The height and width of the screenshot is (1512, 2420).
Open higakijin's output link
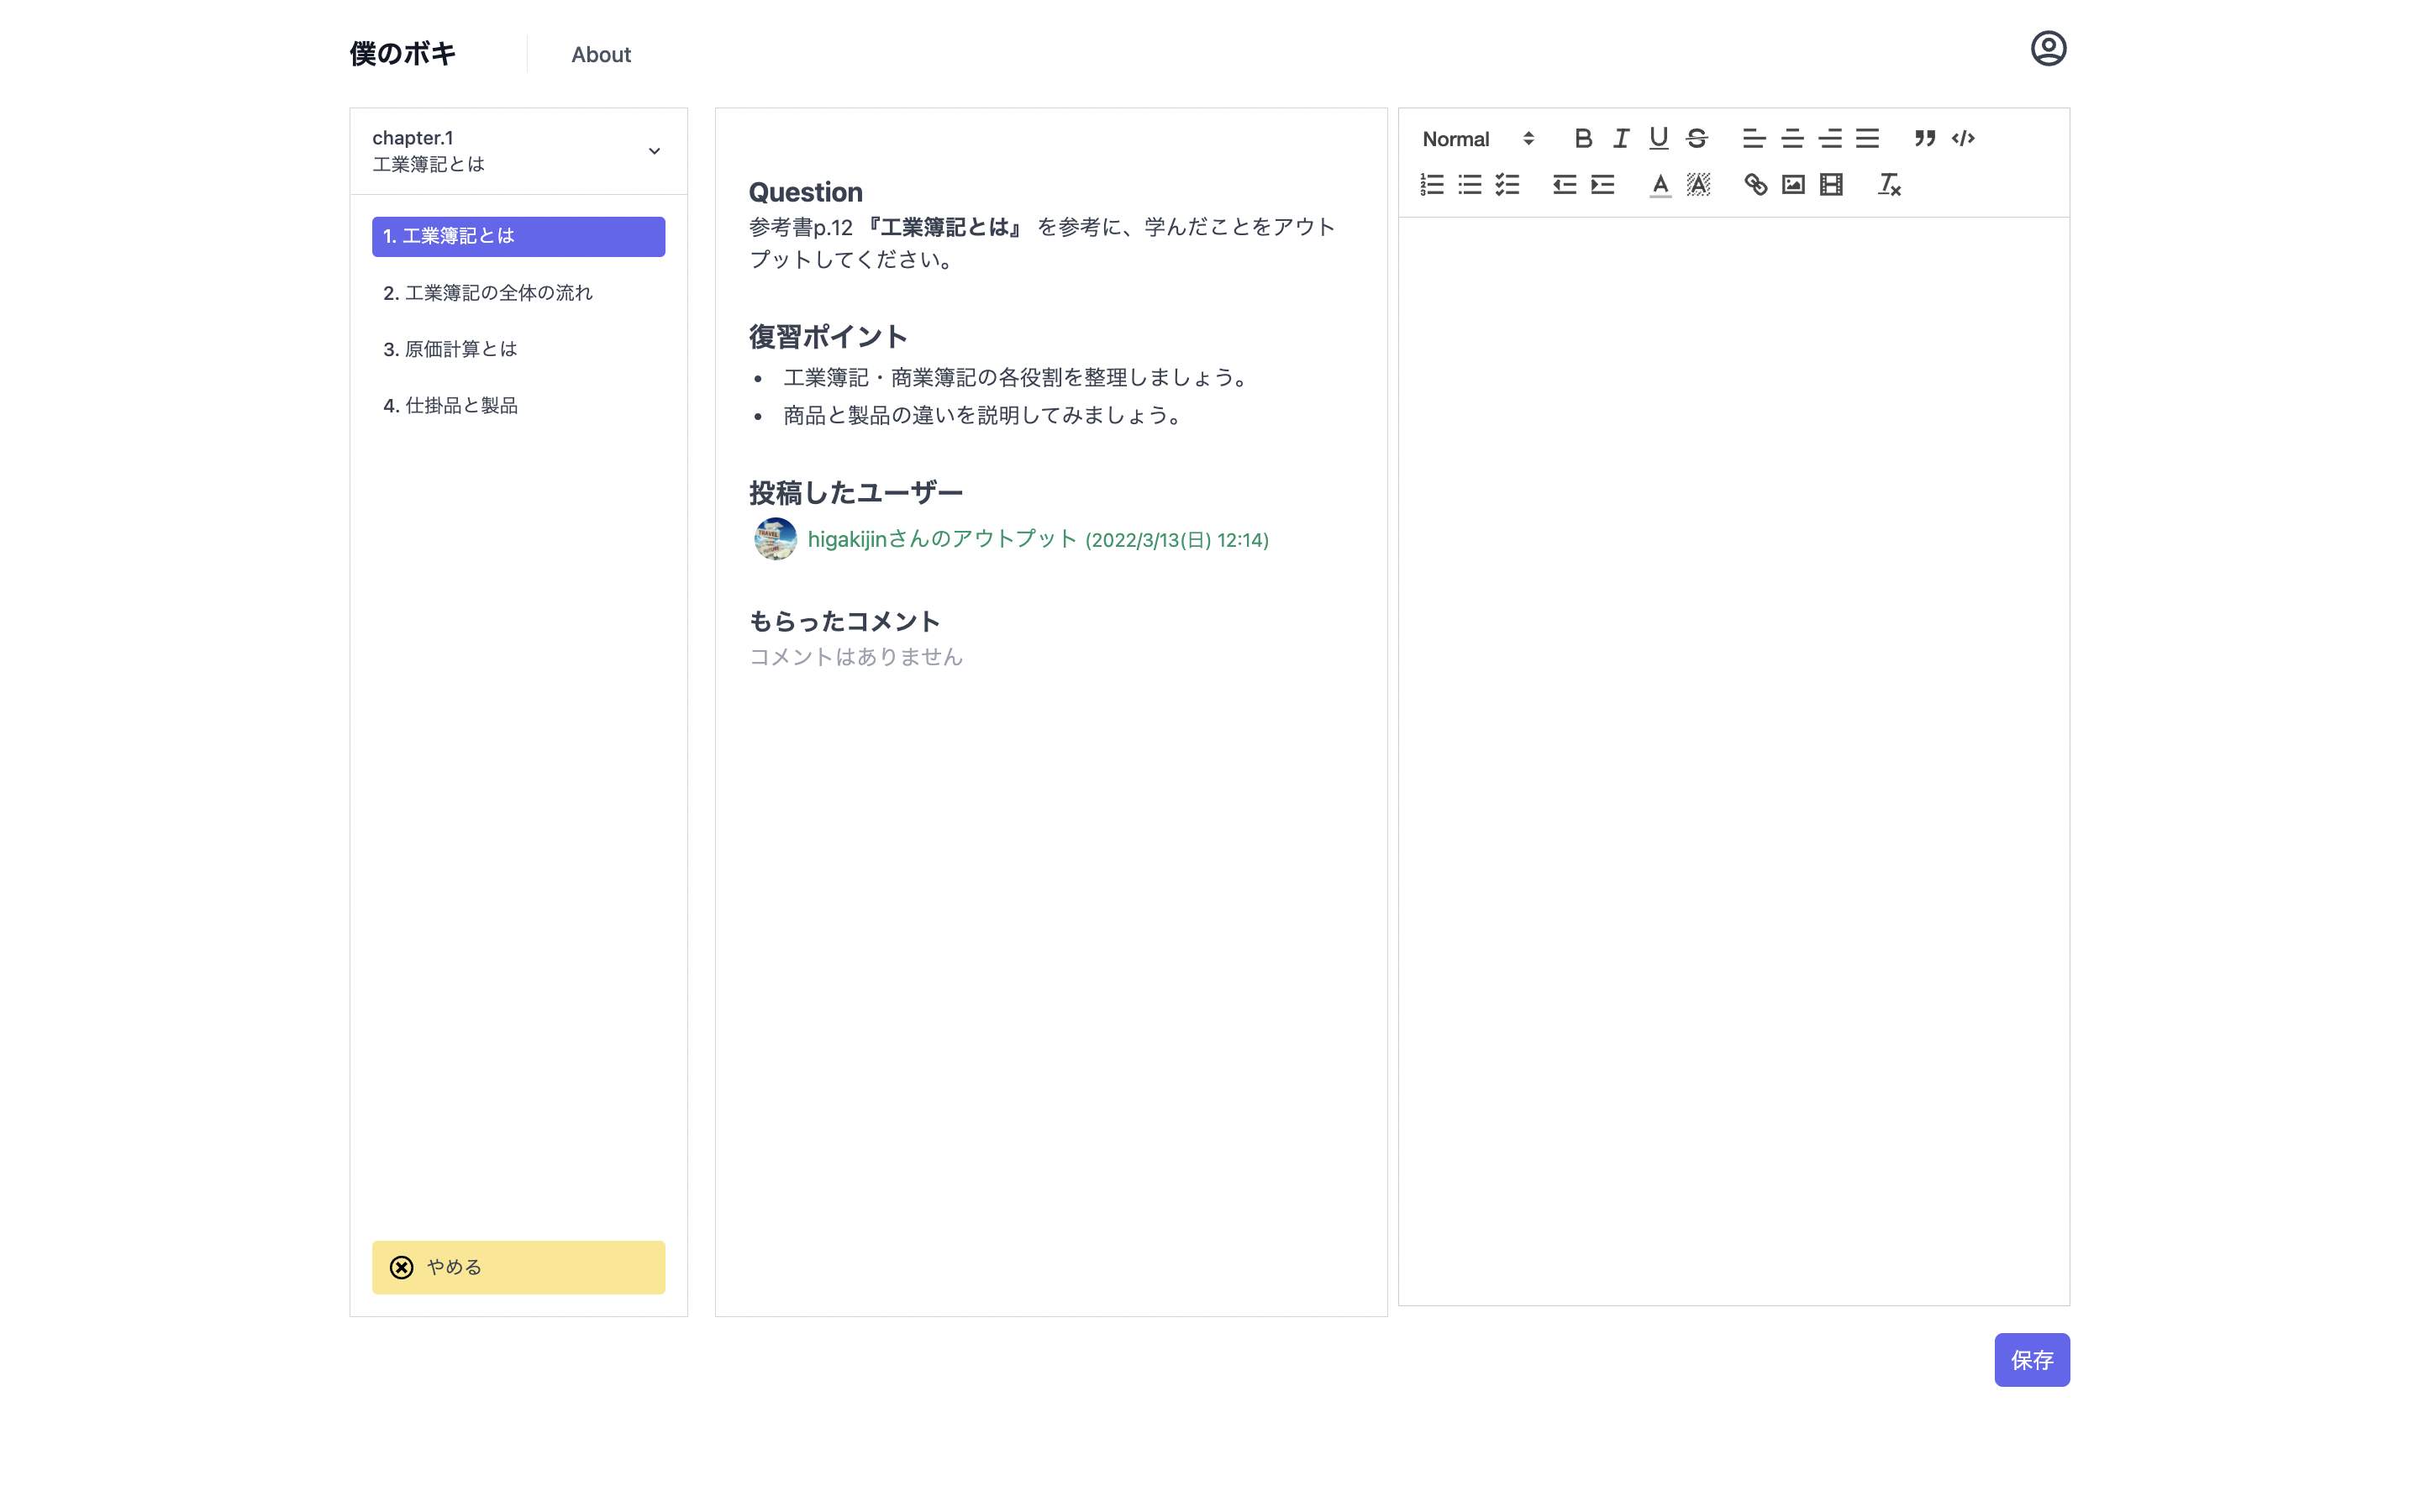click(x=940, y=539)
